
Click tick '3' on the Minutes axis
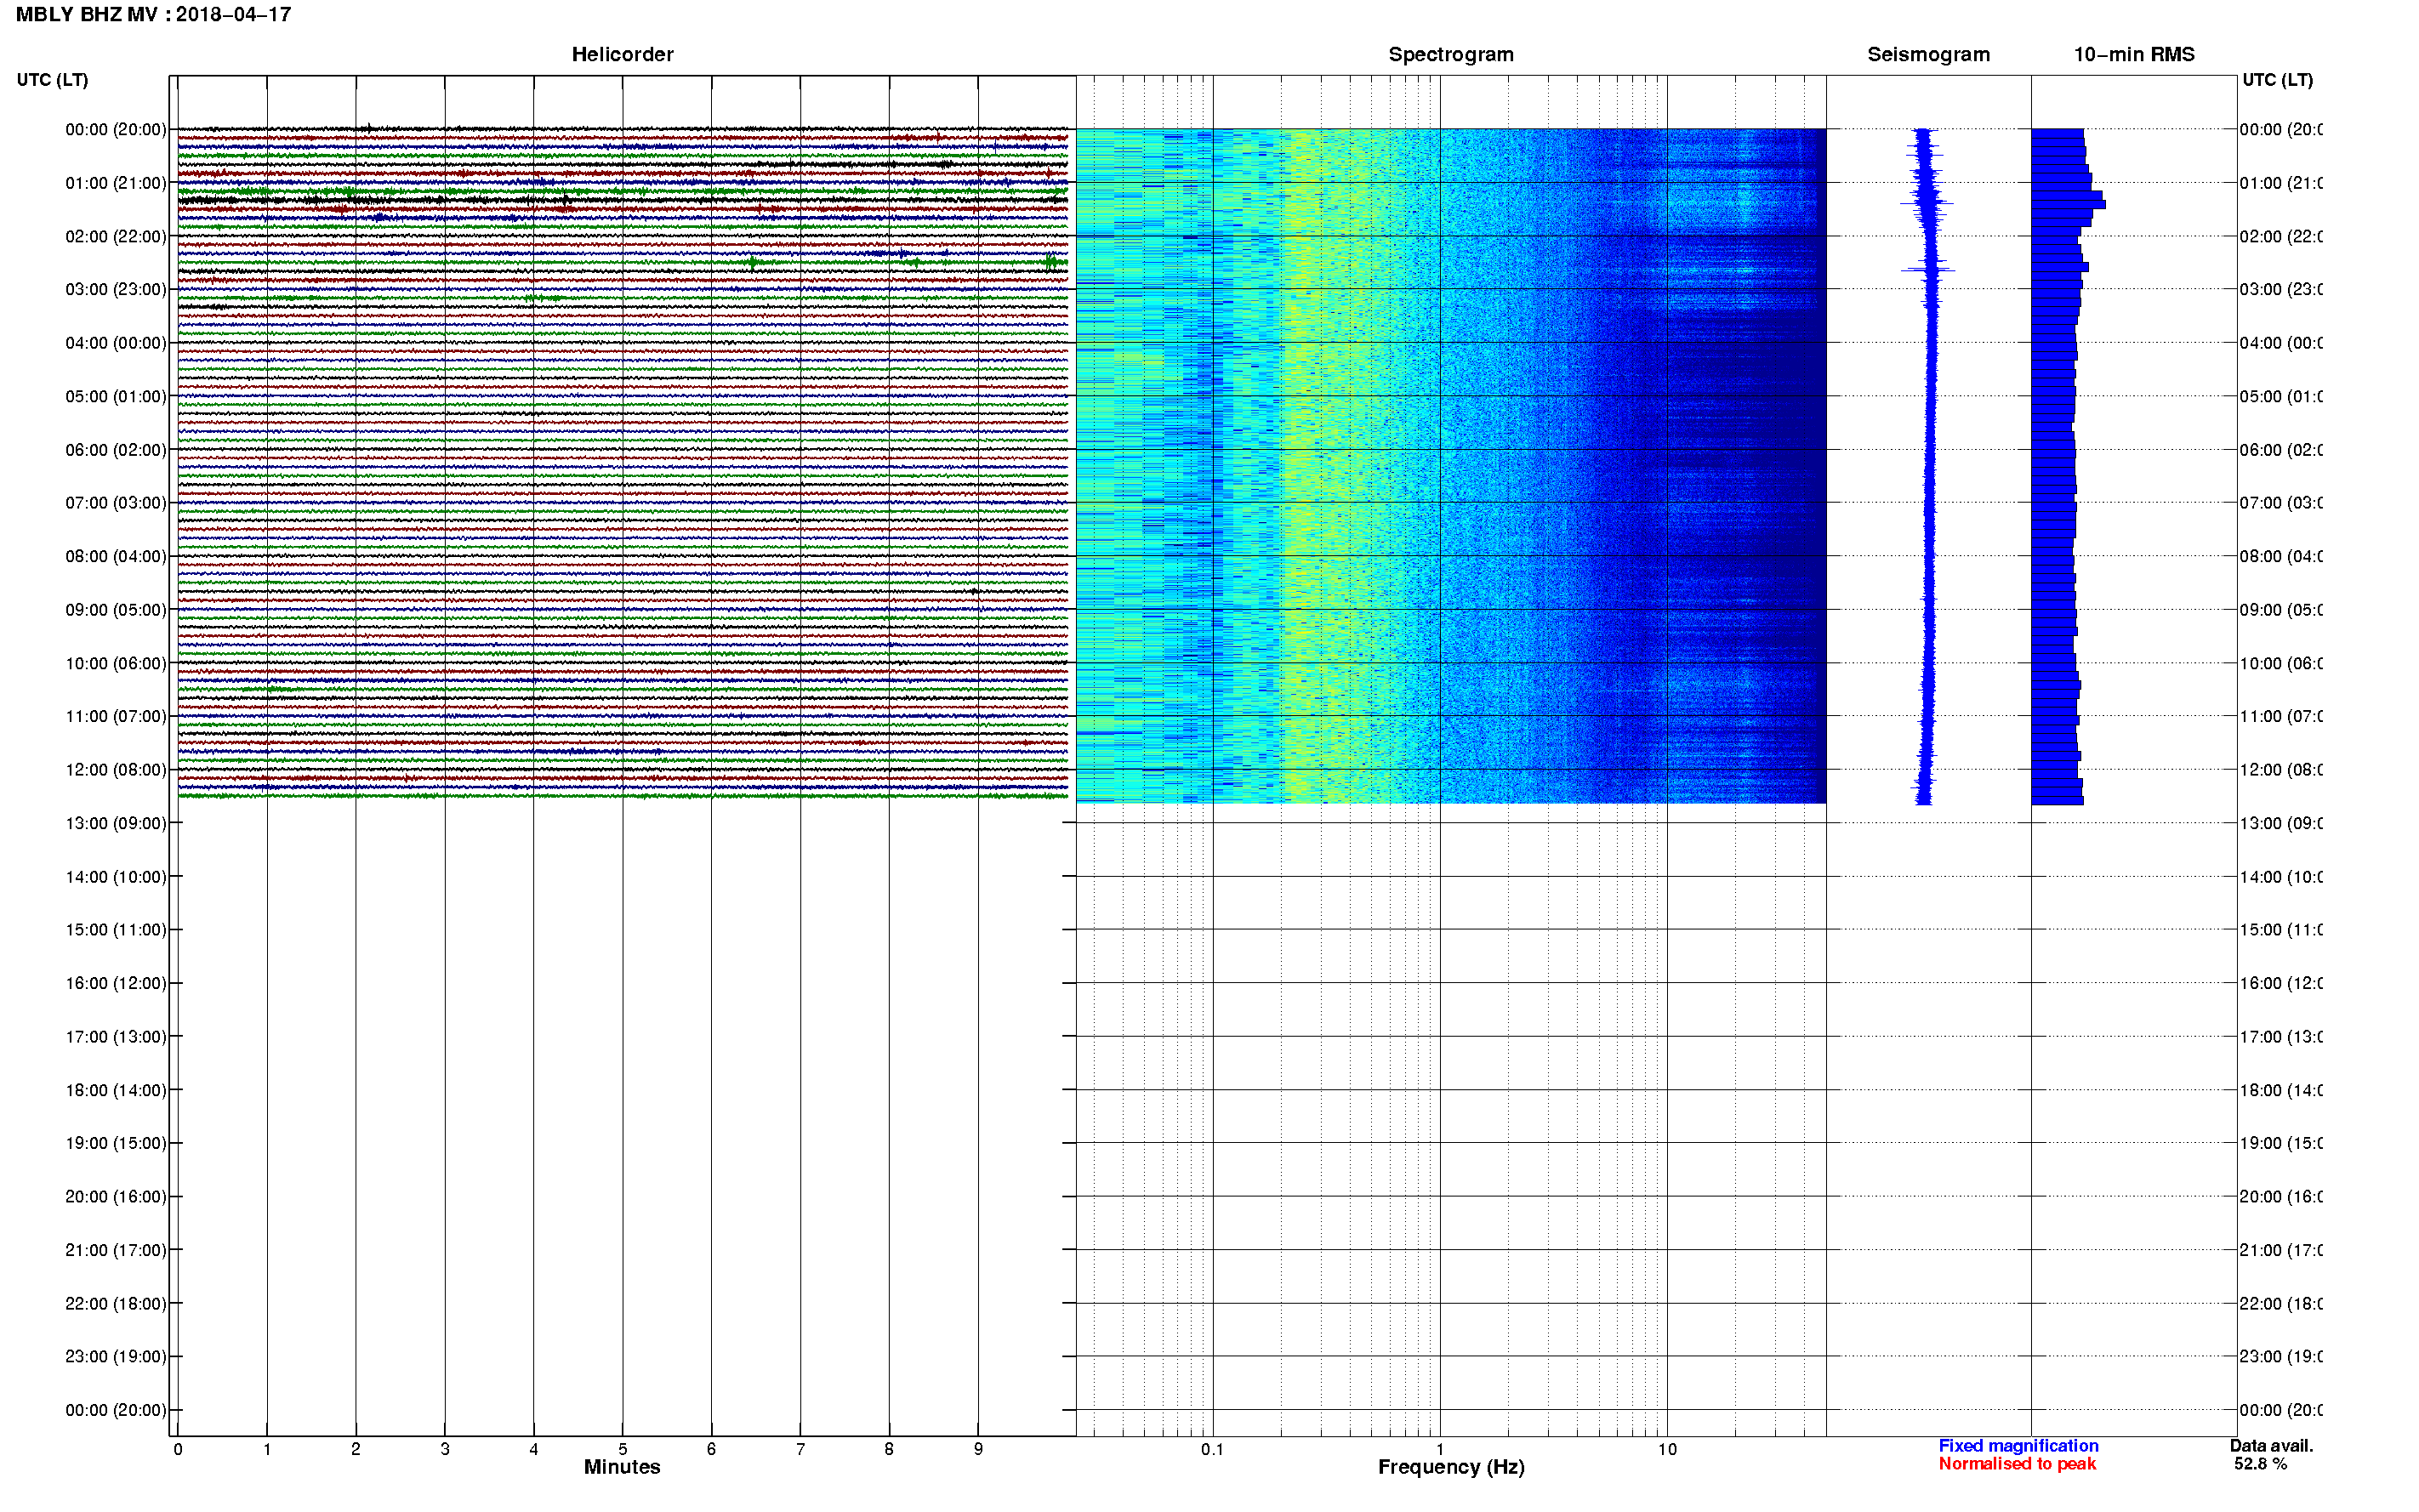coord(445,1449)
